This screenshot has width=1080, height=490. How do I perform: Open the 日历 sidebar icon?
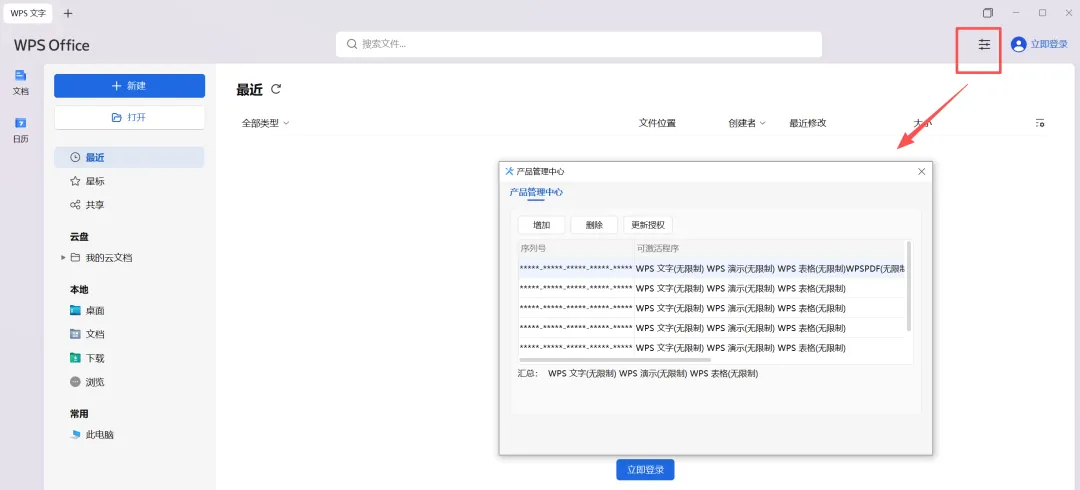click(21, 130)
